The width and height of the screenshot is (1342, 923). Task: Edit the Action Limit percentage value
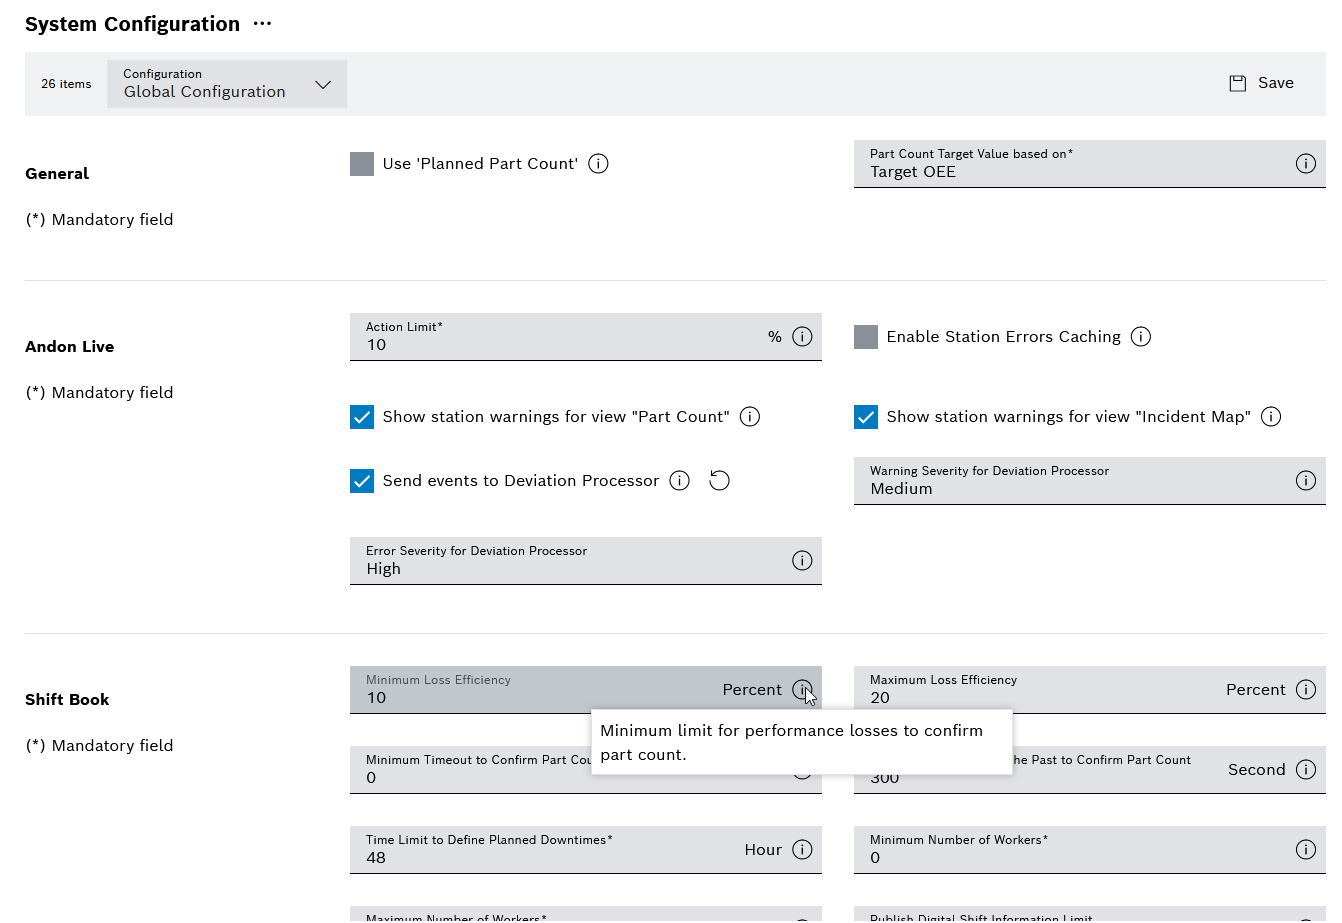(500, 344)
